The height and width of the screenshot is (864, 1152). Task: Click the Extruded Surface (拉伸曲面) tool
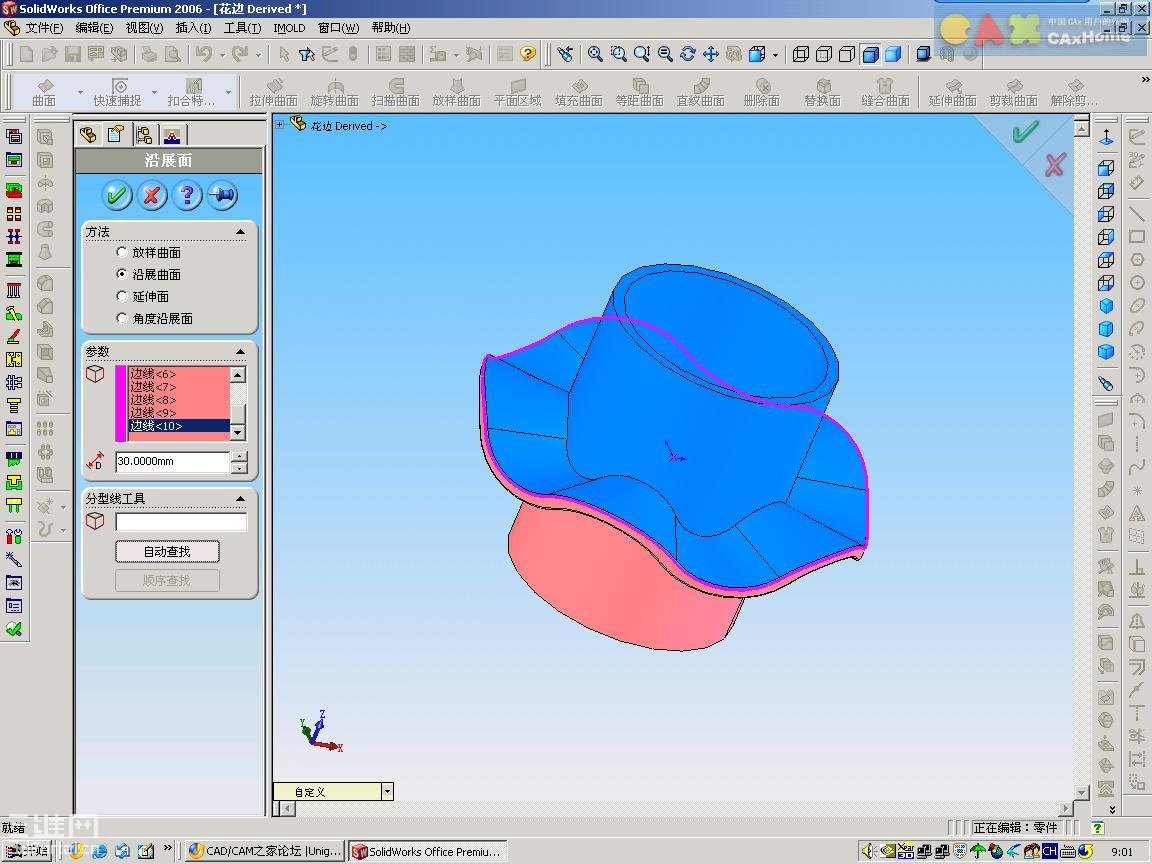pos(273,93)
